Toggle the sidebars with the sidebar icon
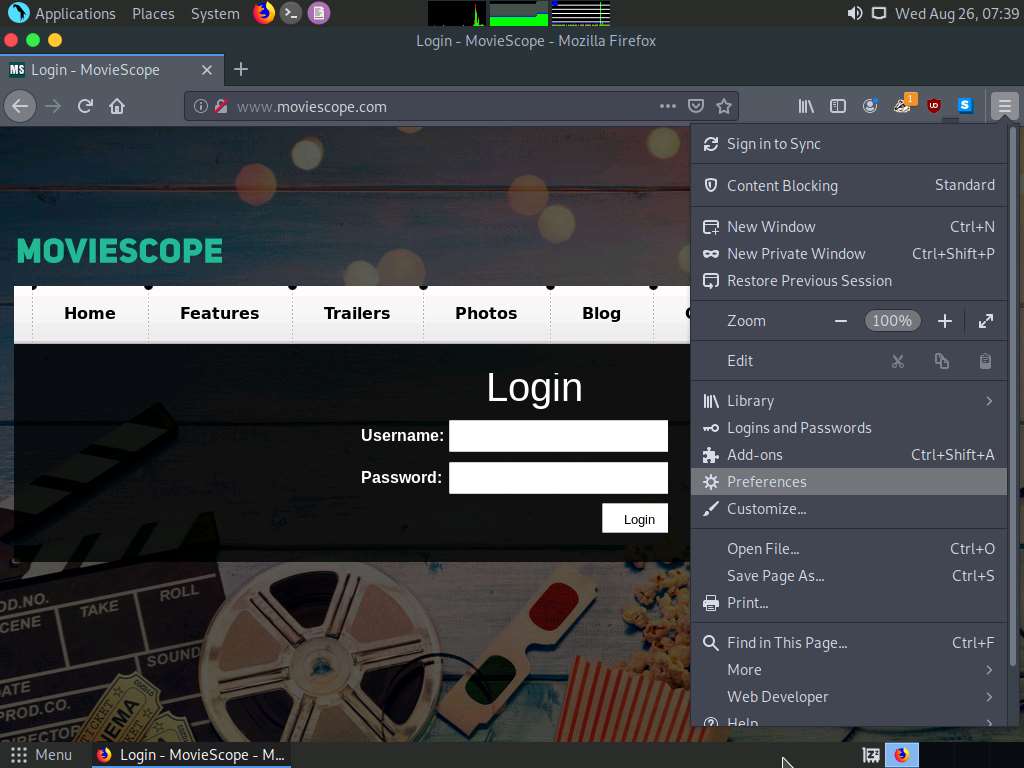This screenshot has height=768, width=1024. pos(838,105)
